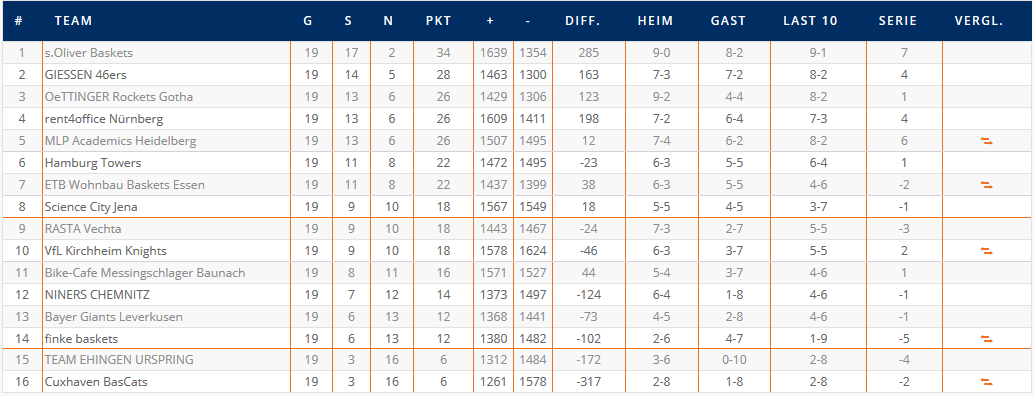Sort by LAST 10 column header
1034x396 pixels.
[810, 20]
